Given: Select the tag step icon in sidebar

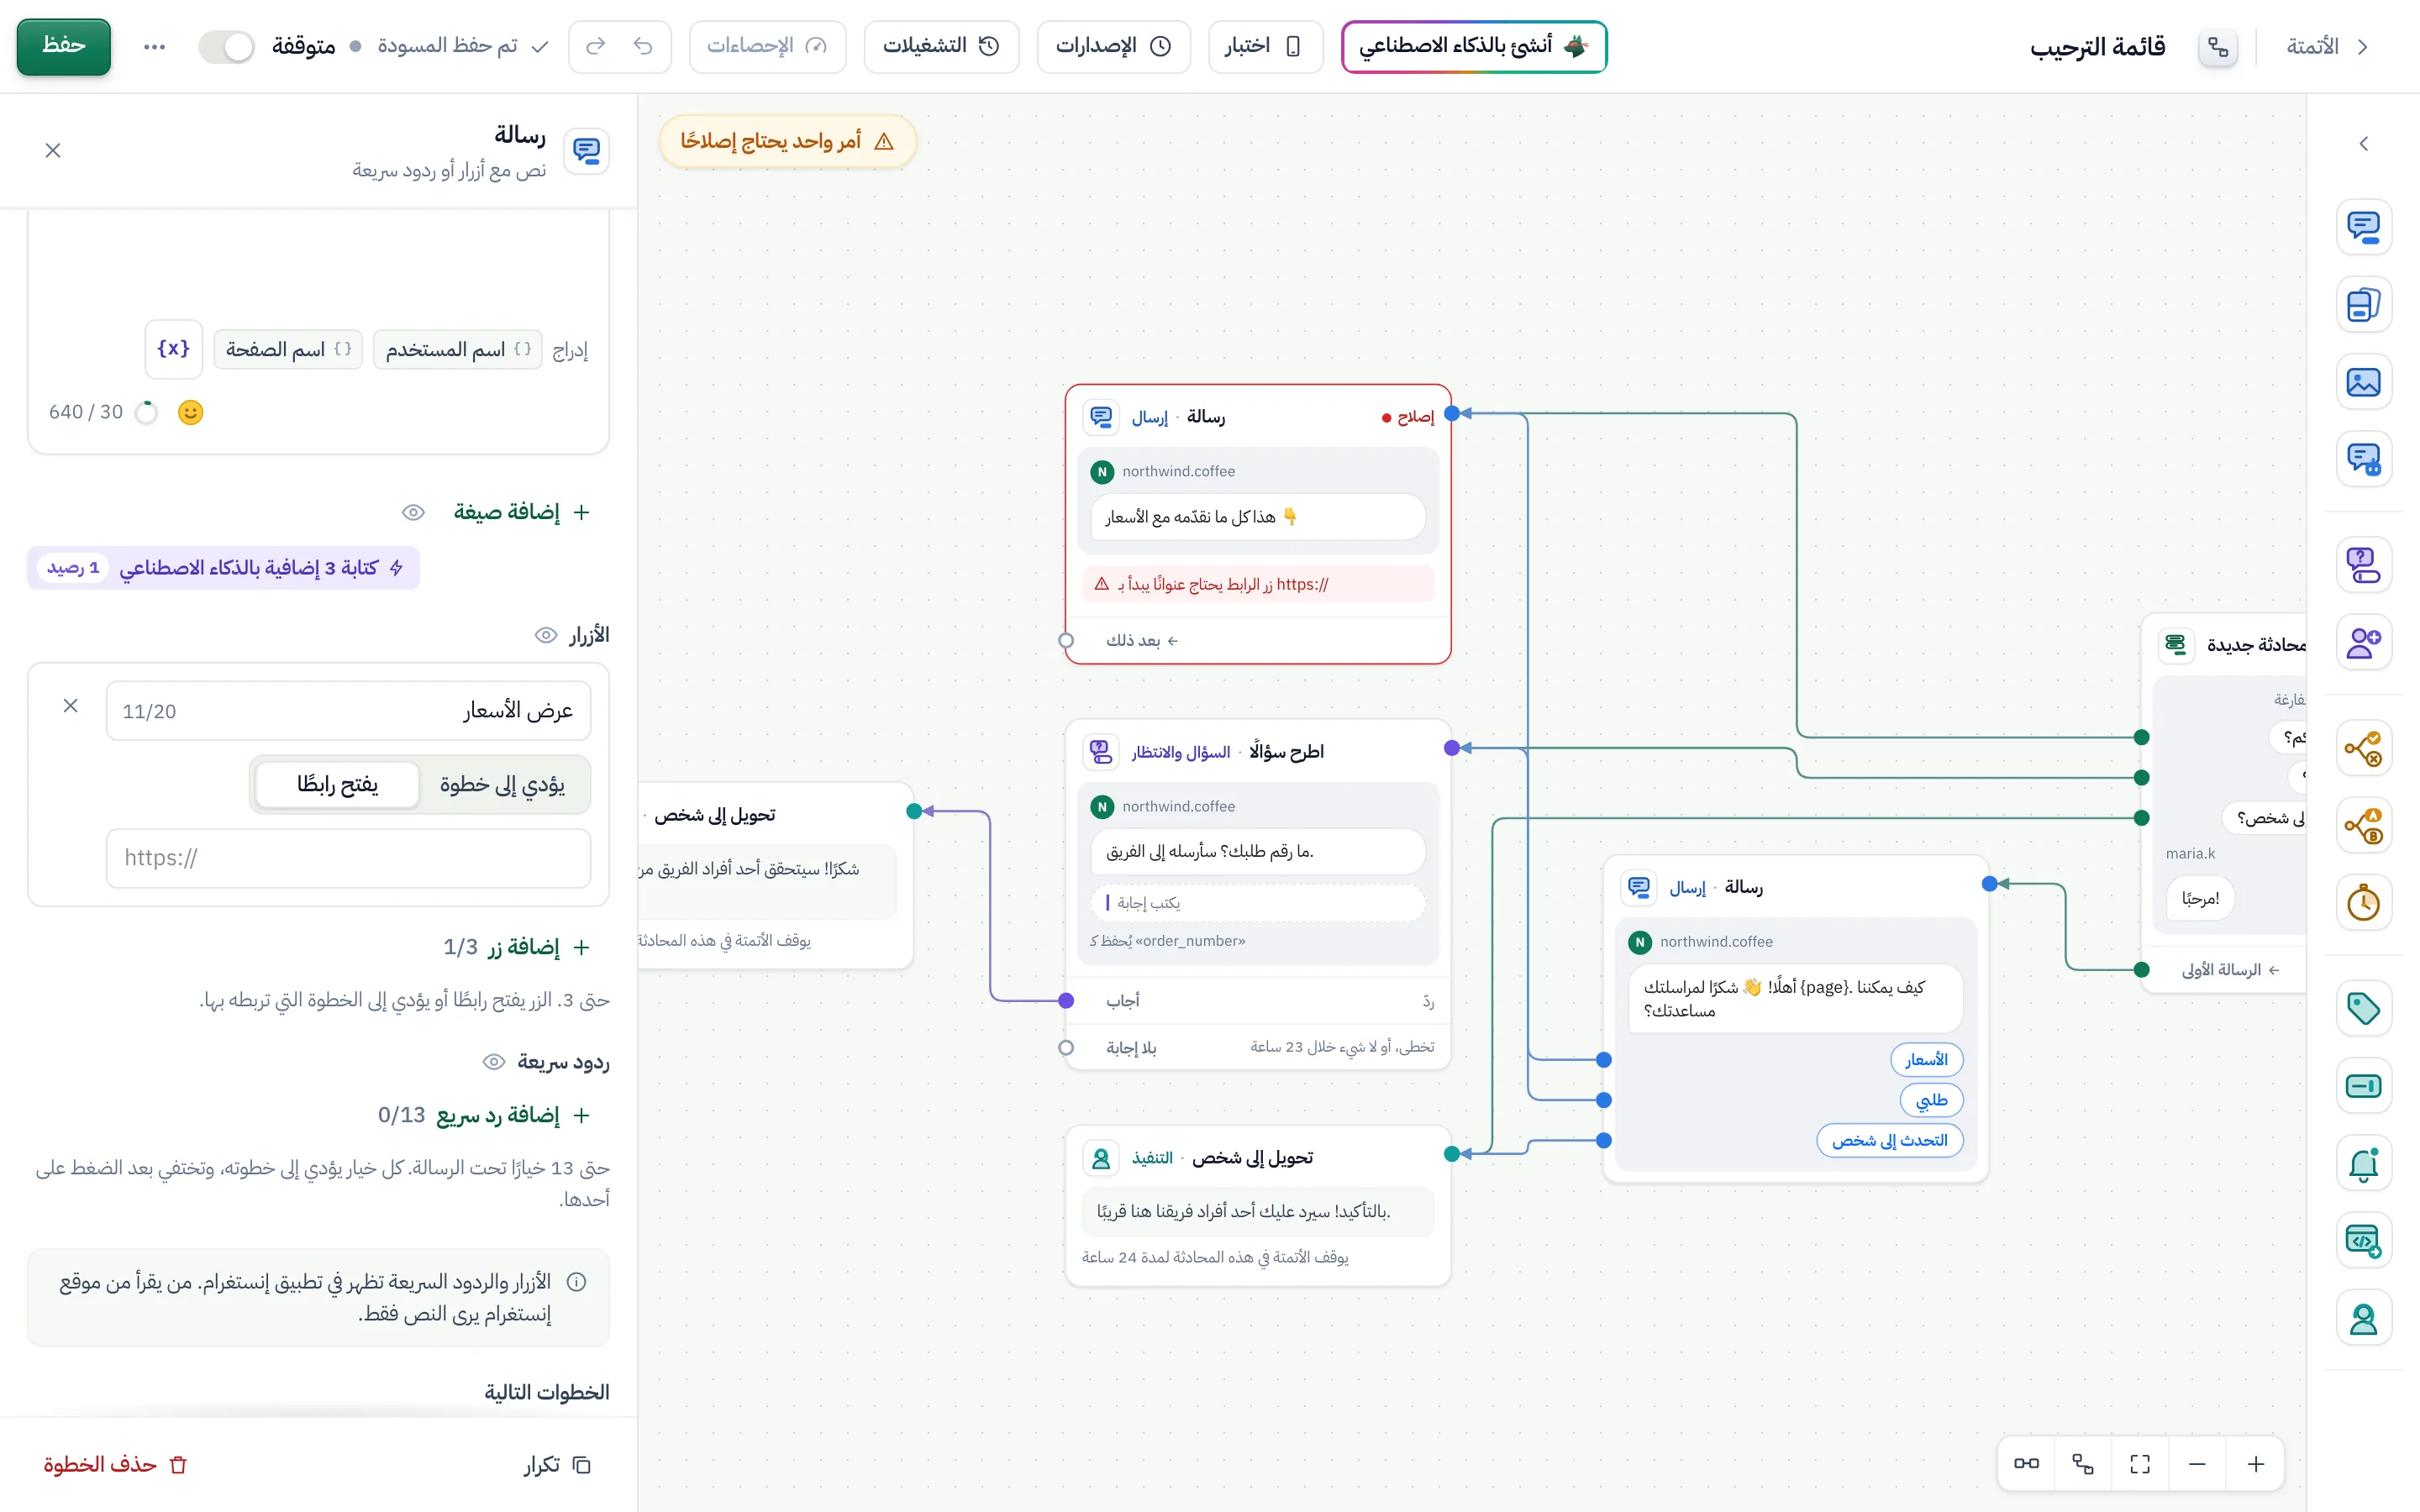Looking at the screenshot, I should pos(2363,1008).
